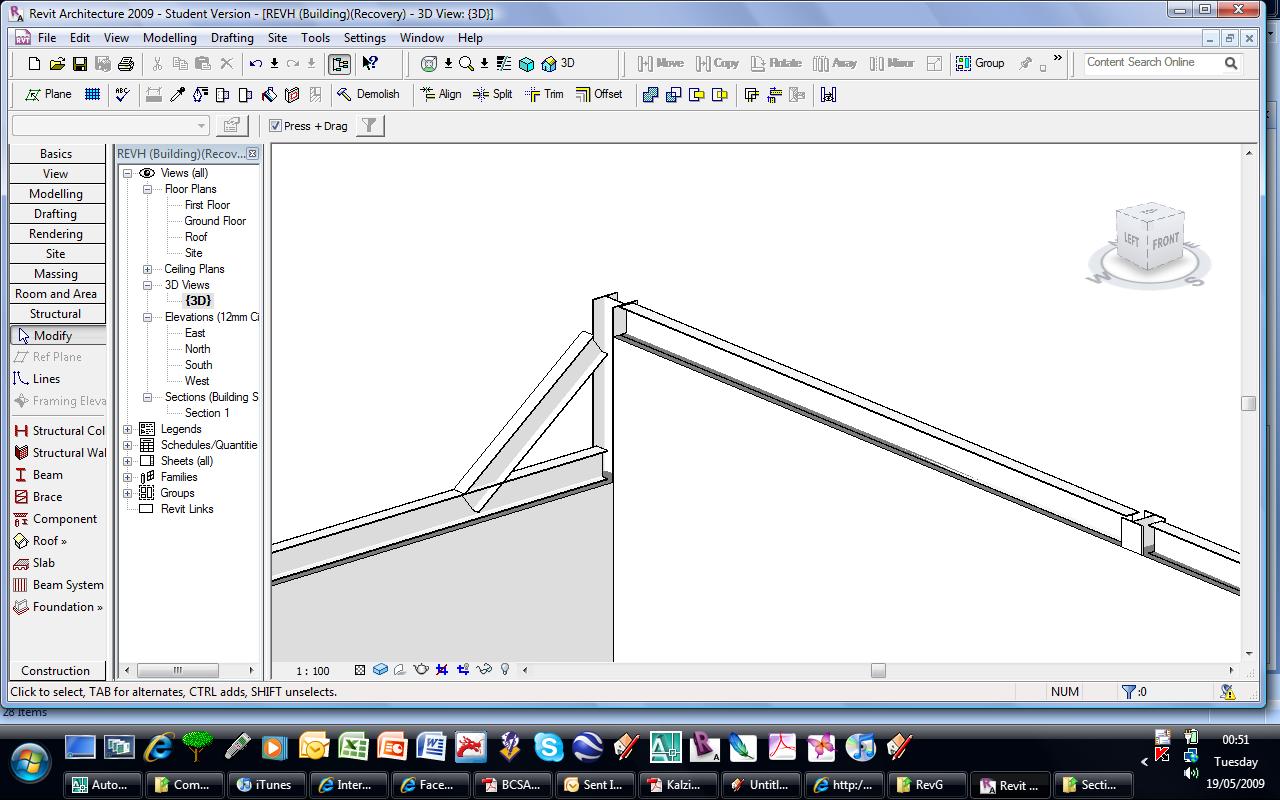This screenshot has width=1280, height=800.
Task: Open the South elevation view
Action: pos(198,365)
